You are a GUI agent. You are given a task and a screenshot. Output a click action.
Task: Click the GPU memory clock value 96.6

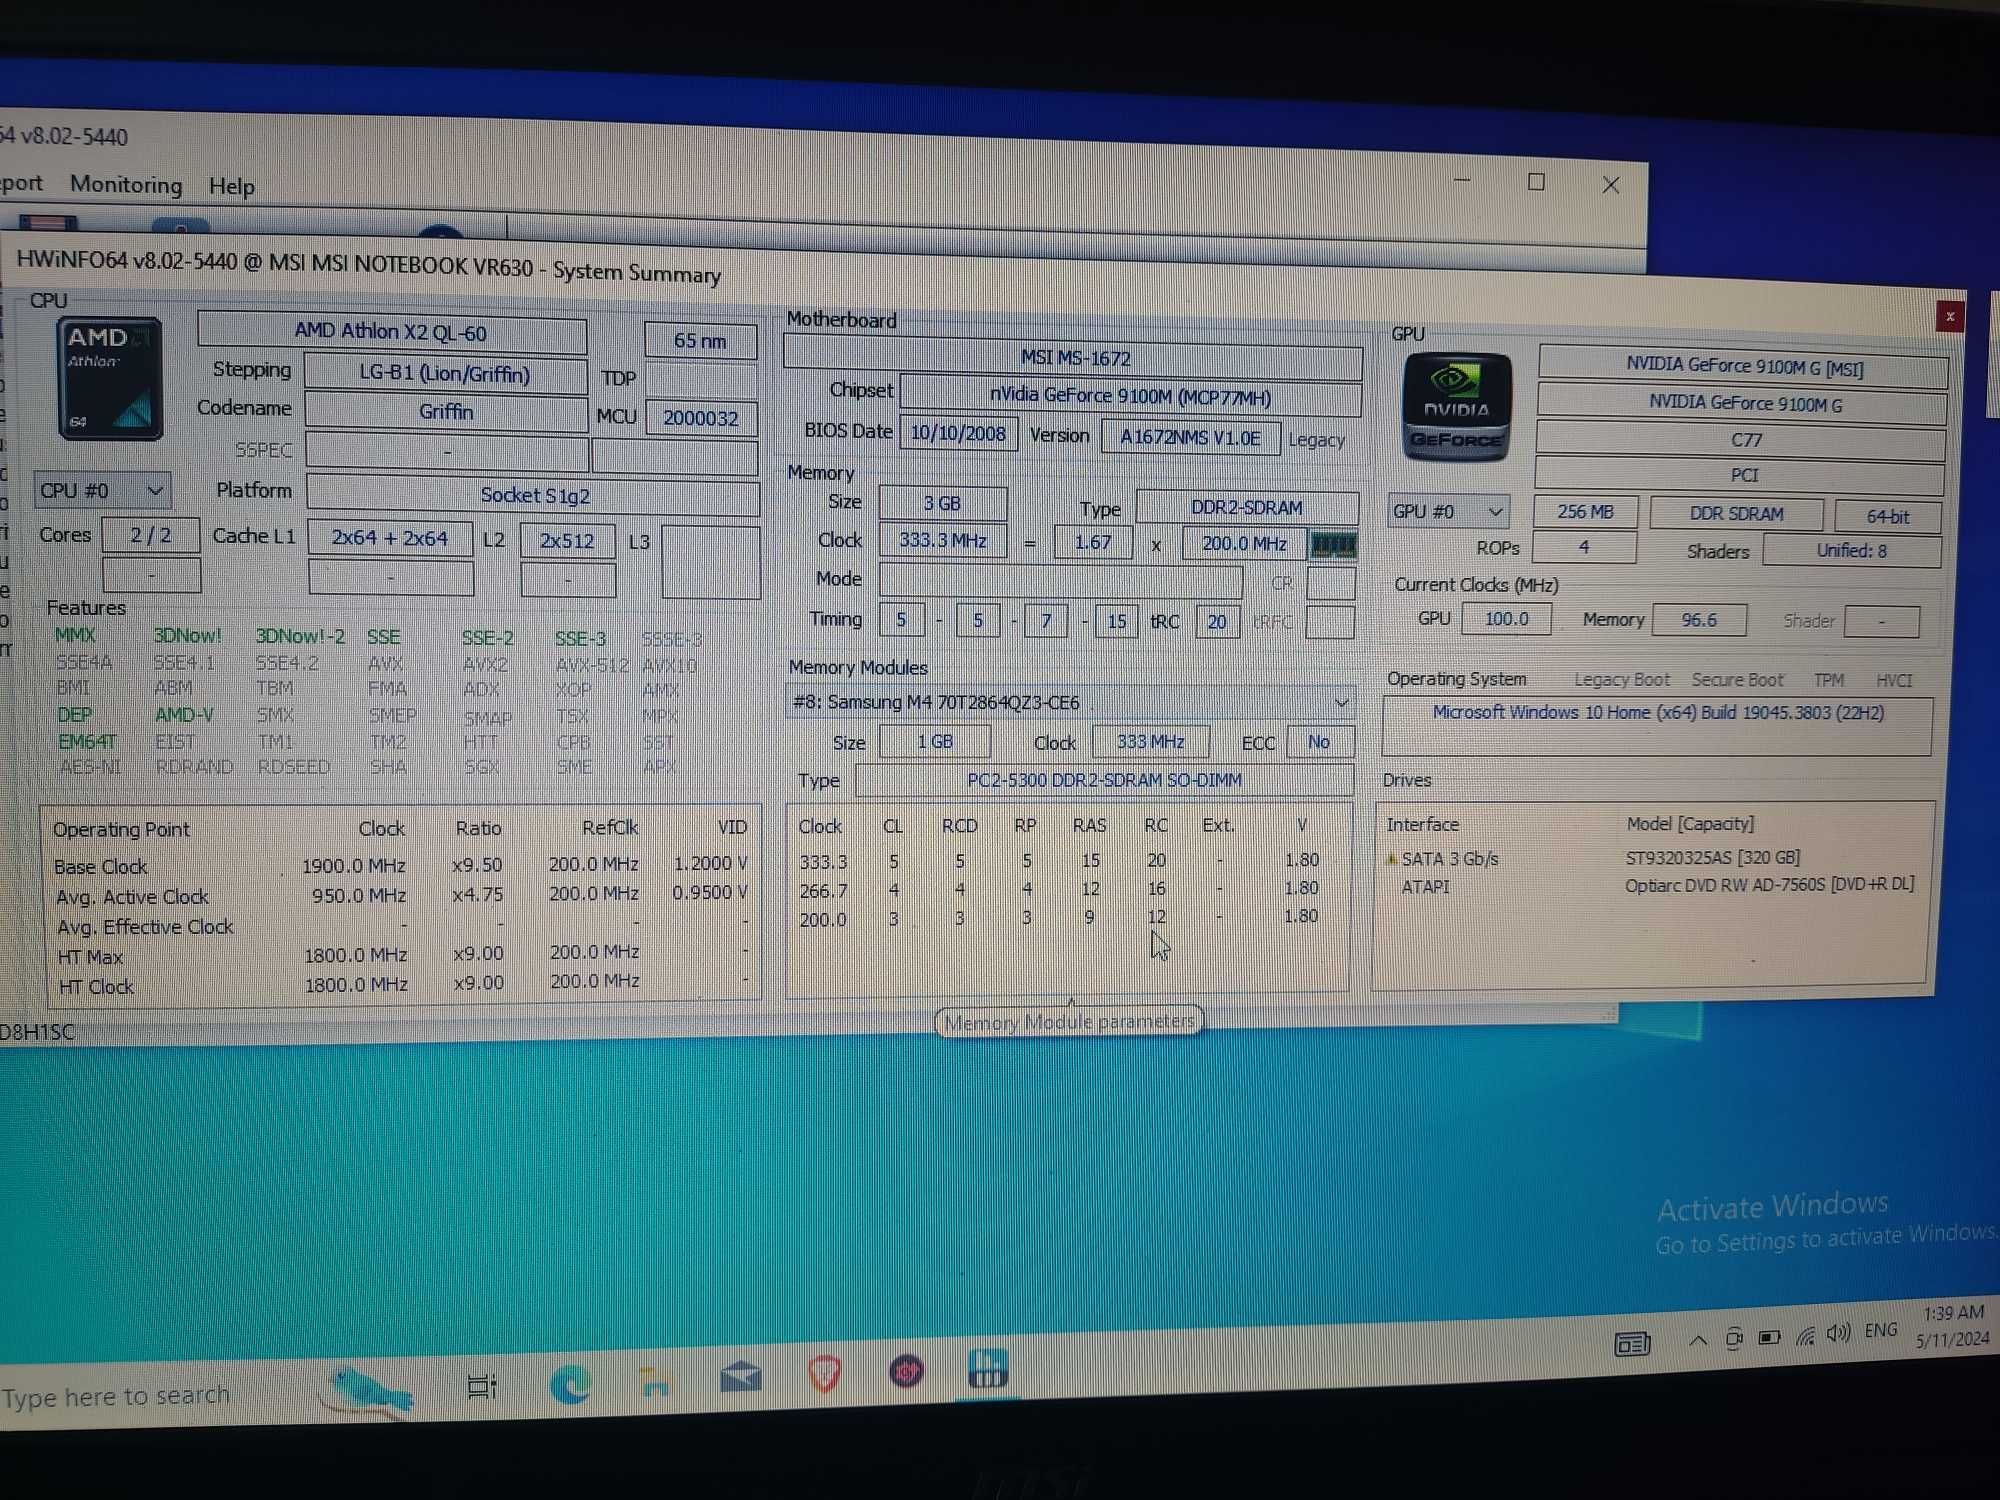tap(1699, 620)
